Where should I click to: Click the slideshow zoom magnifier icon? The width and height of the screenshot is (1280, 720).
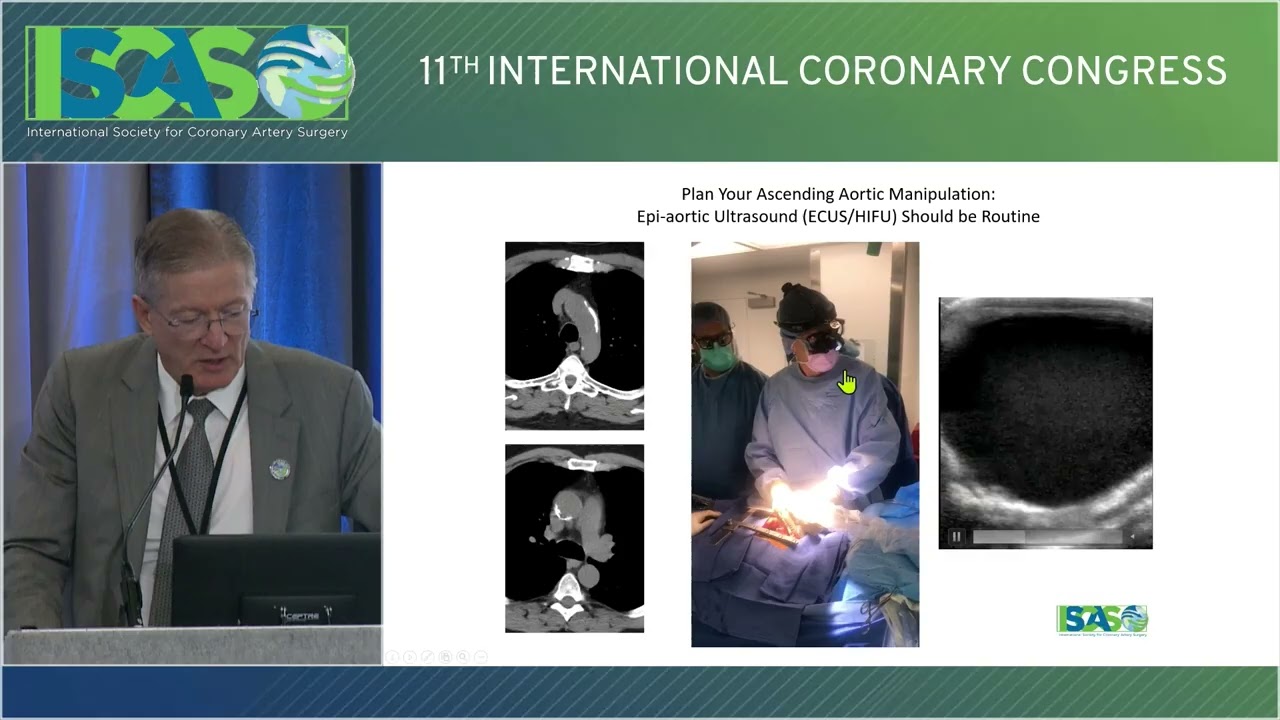[x=463, y=657]
